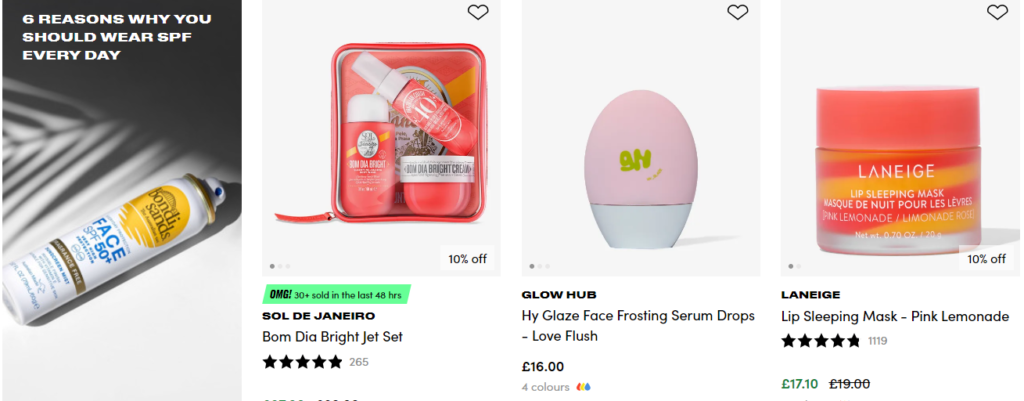Click the 1119 review count for Laneige

click(877, 341)
